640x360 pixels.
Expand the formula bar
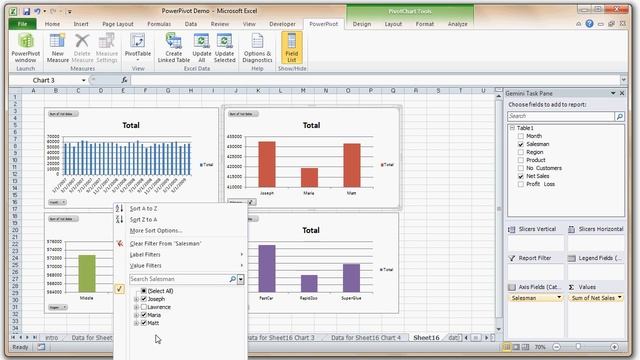[x=624, y=80]
